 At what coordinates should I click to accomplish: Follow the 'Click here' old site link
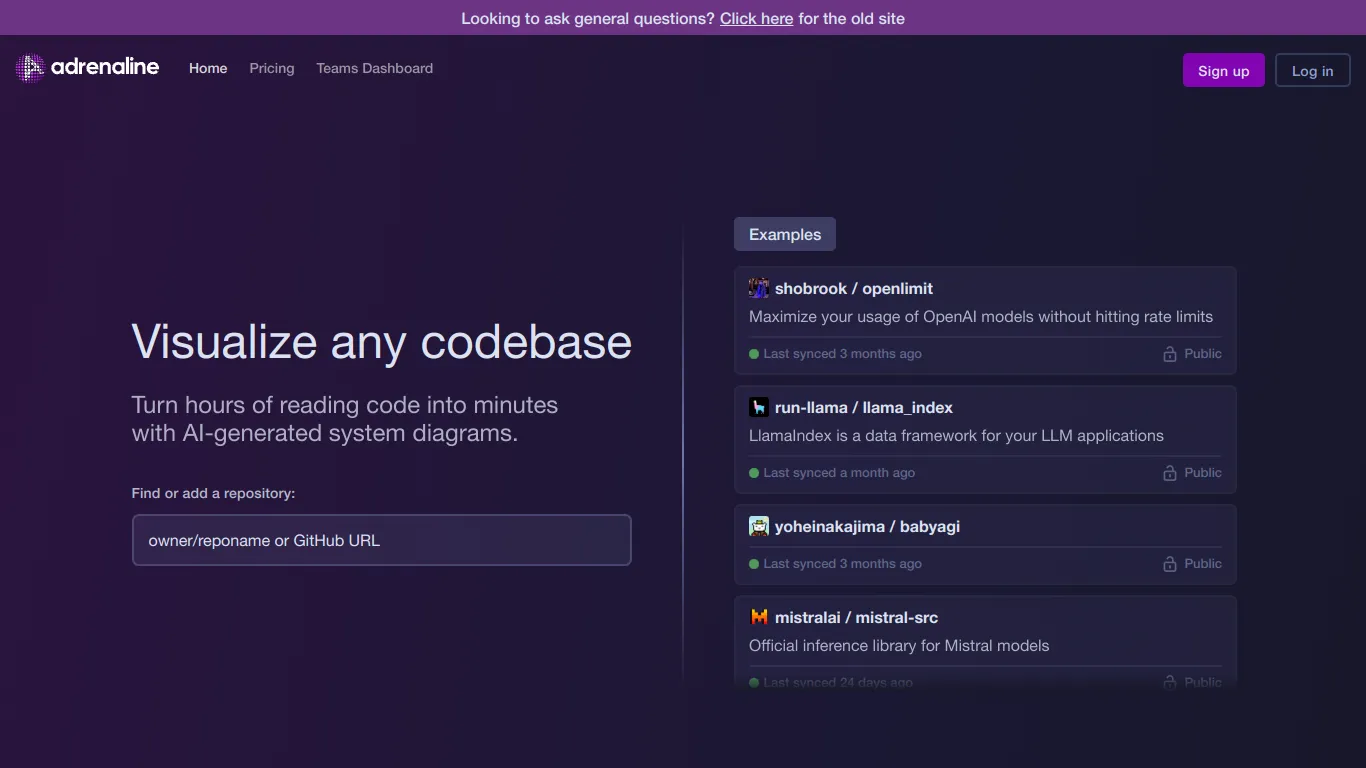[x=757, y=18]
